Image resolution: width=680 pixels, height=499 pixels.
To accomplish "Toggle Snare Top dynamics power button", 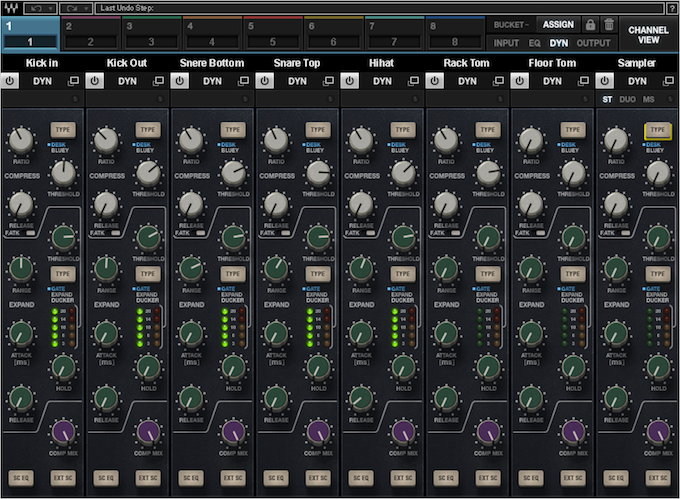I will [265, 81].
